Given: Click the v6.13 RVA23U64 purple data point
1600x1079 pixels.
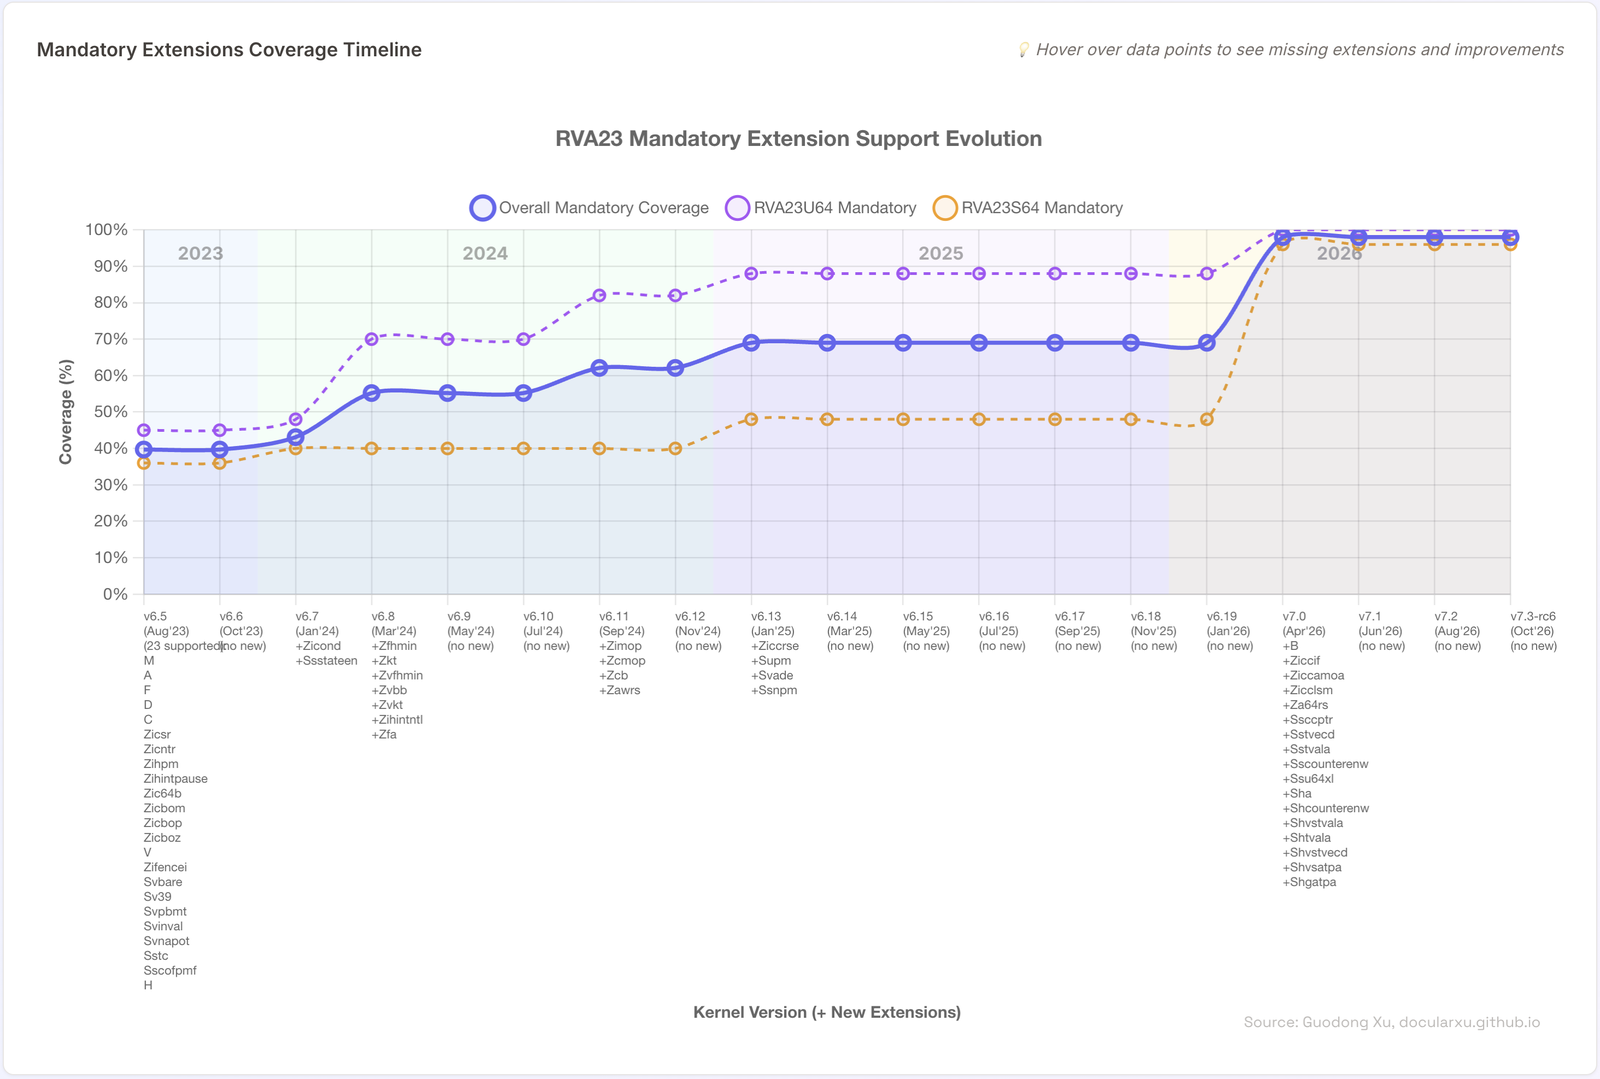Looking at the screenshot, I should (751, 273).
